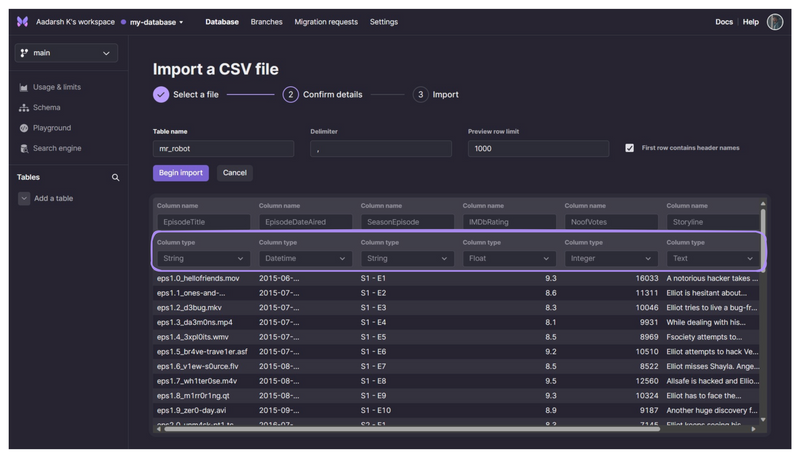The image size is (800, 458).
Task: Open the Integer column type dropdown
Action: coord(611,259)
